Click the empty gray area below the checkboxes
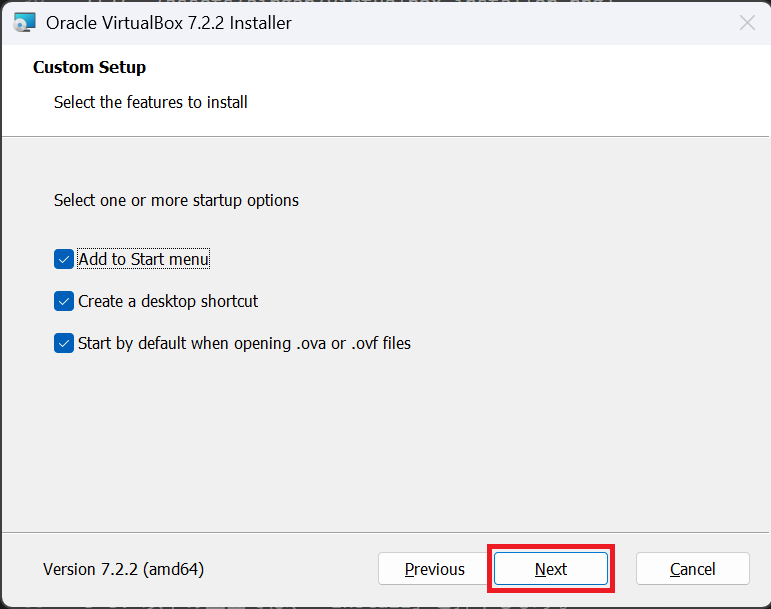Image resolution: width=771 pixels, height=609 pixels. coord(385,440)
